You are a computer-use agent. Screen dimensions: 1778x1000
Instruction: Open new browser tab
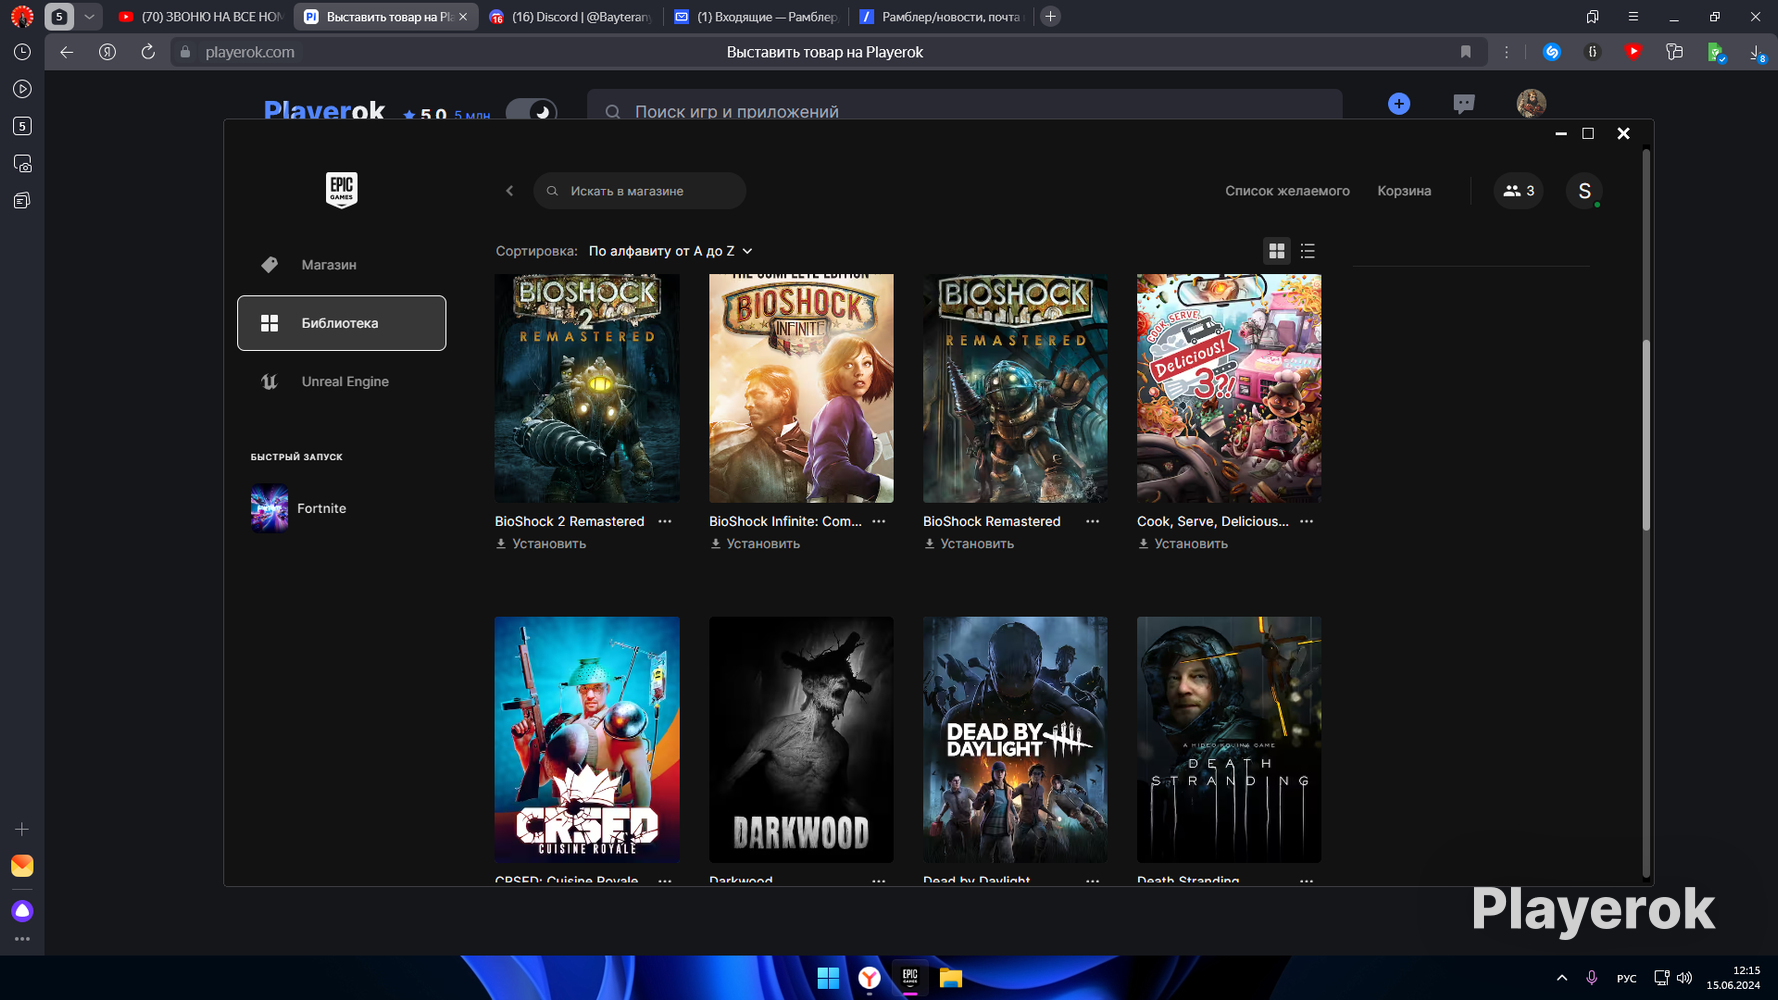tap(1050, 17)
